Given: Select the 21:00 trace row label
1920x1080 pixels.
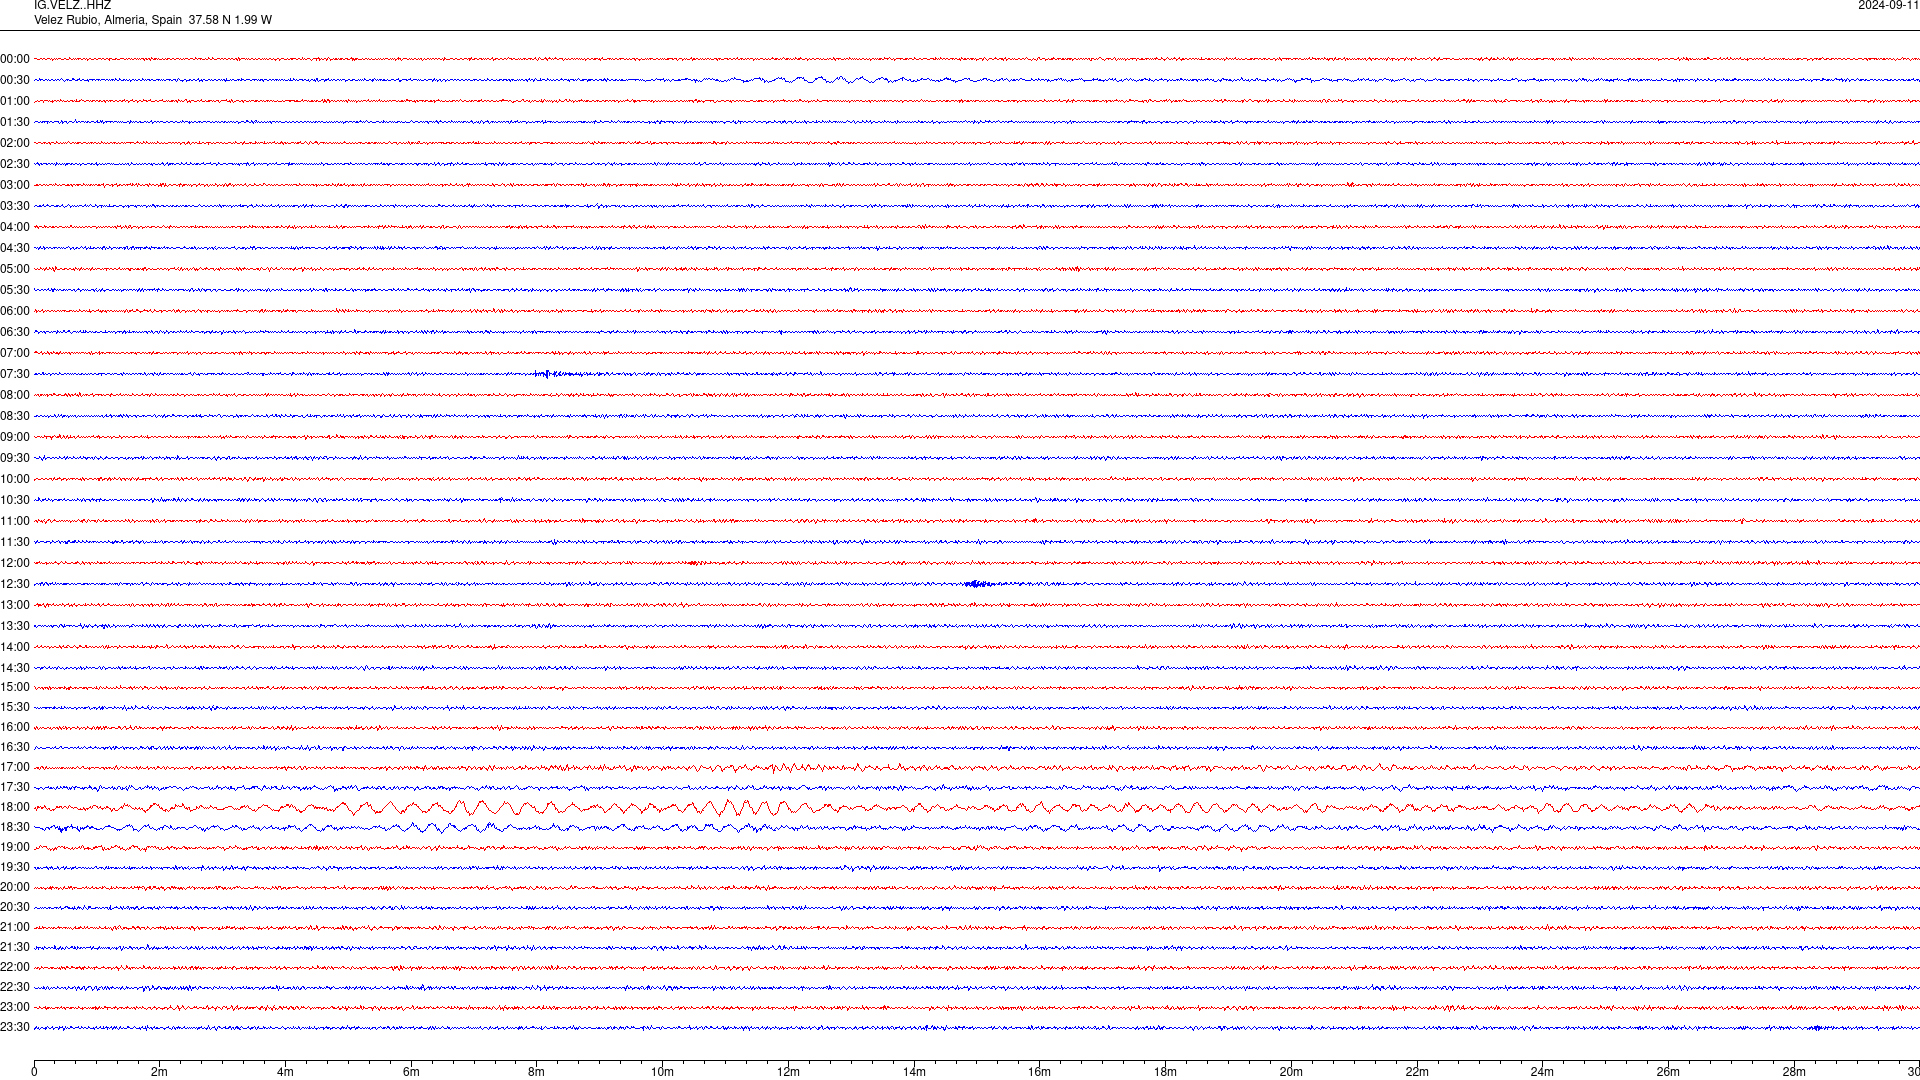Looking at the screenshot, I should pos(15,927).
